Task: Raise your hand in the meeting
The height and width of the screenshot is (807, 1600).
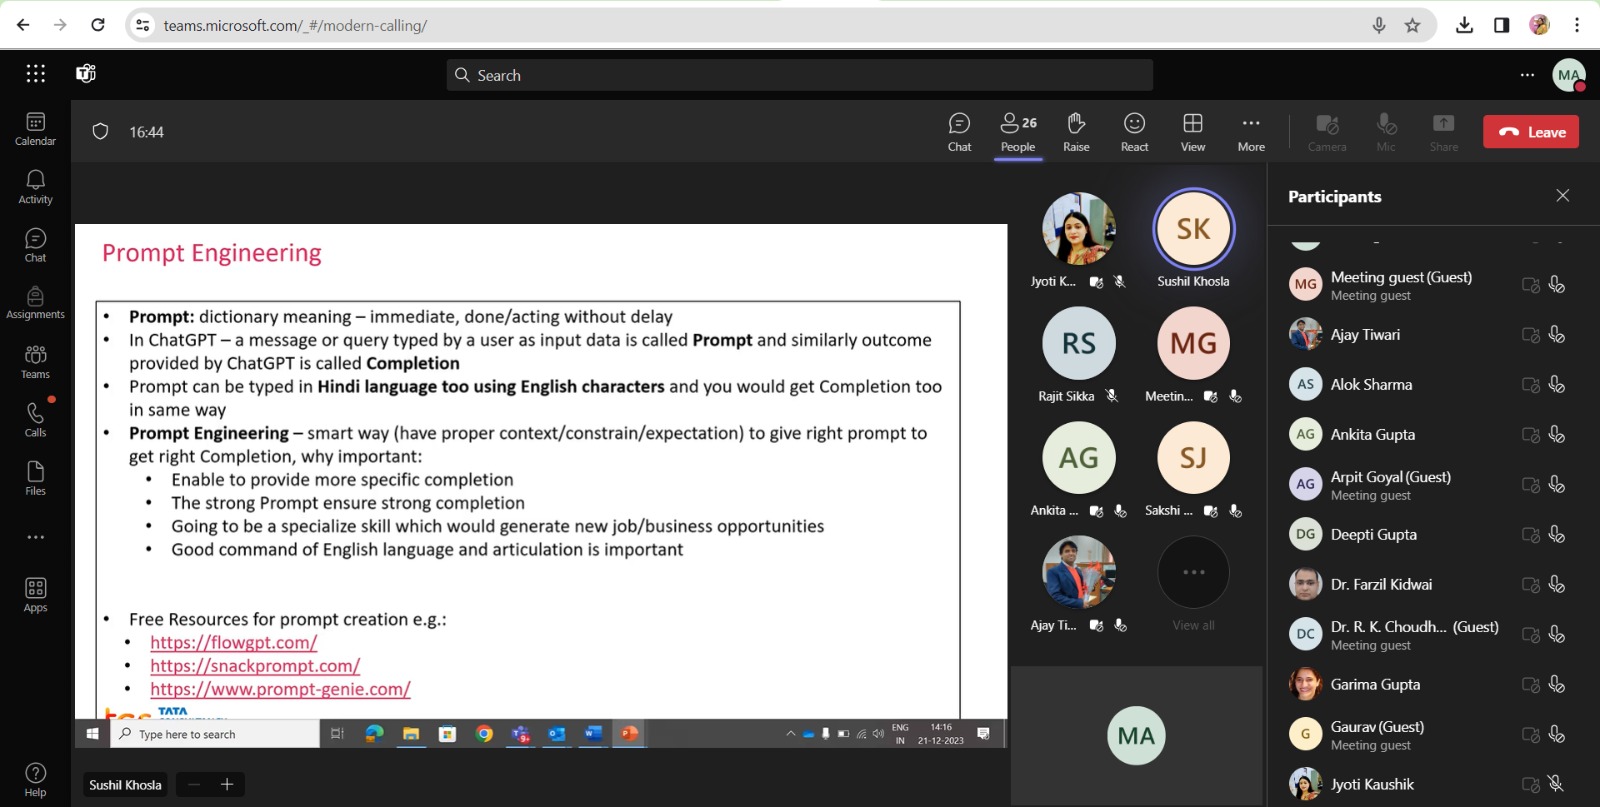Action: (1076, 132)
